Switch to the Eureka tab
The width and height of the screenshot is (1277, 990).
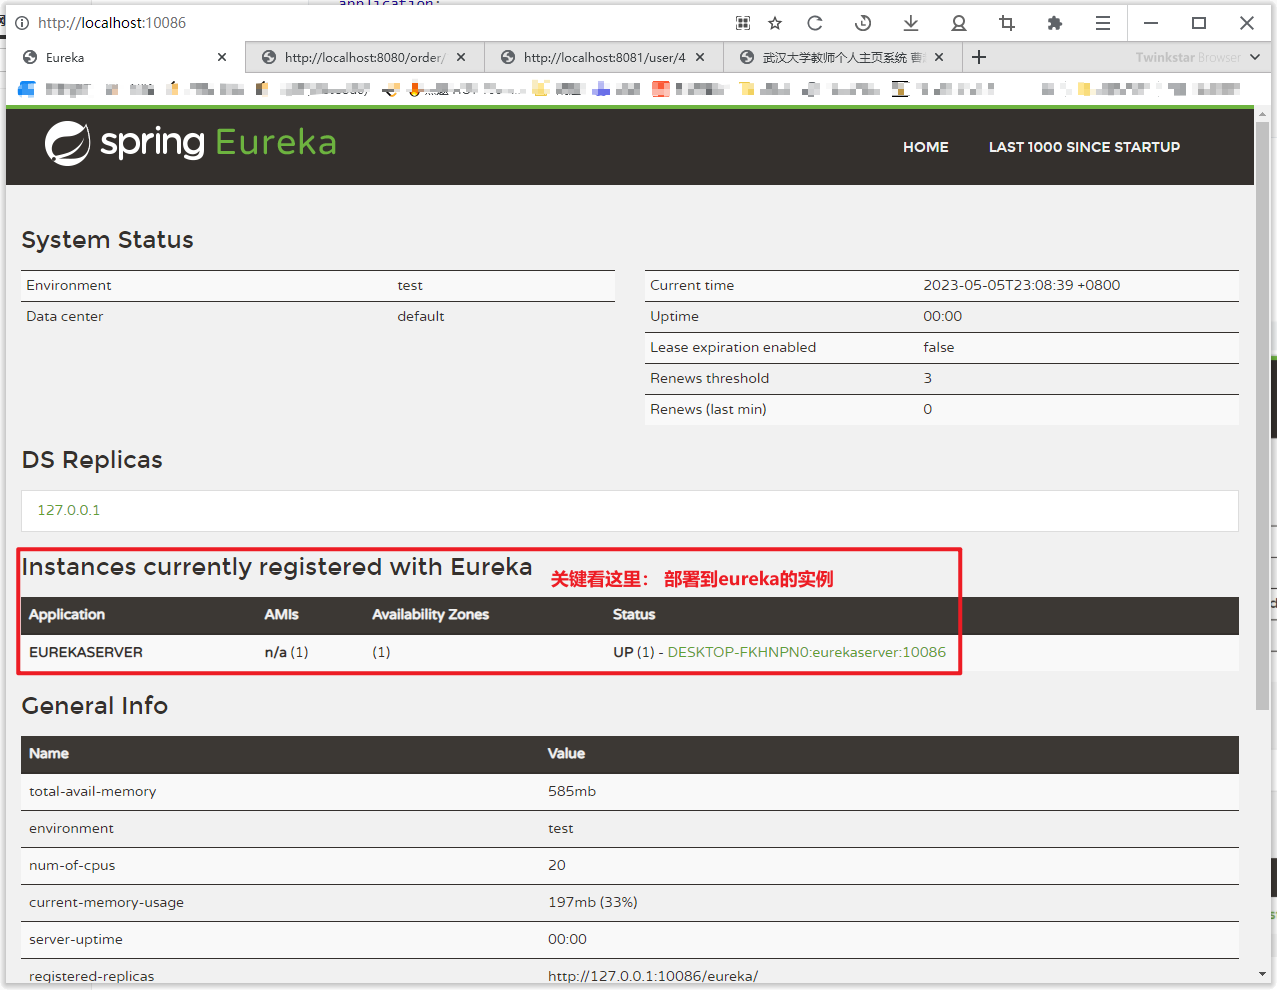[x=125, y=57]
